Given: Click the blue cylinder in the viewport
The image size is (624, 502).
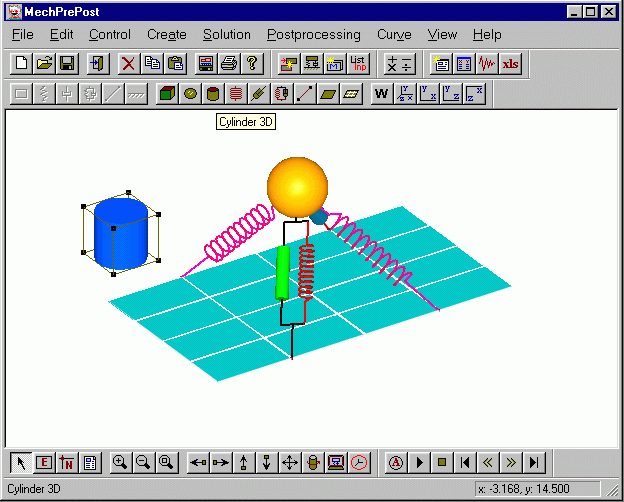Looking at the screenshot, I should click(120, 237).
